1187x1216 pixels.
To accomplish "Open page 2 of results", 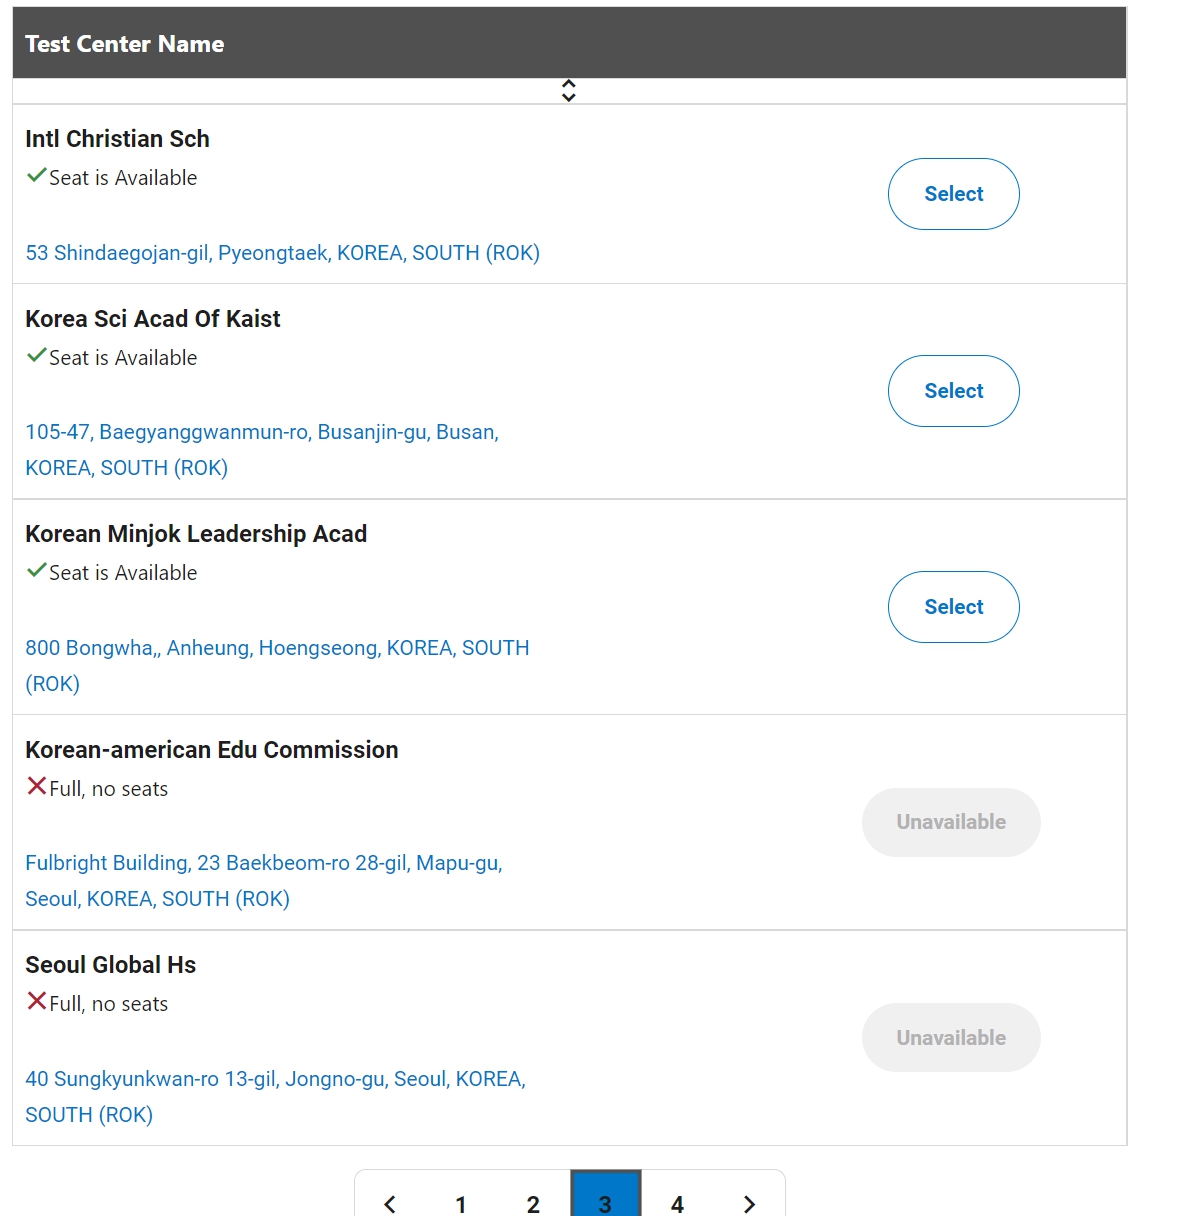I will click(x=533, y=1204).
